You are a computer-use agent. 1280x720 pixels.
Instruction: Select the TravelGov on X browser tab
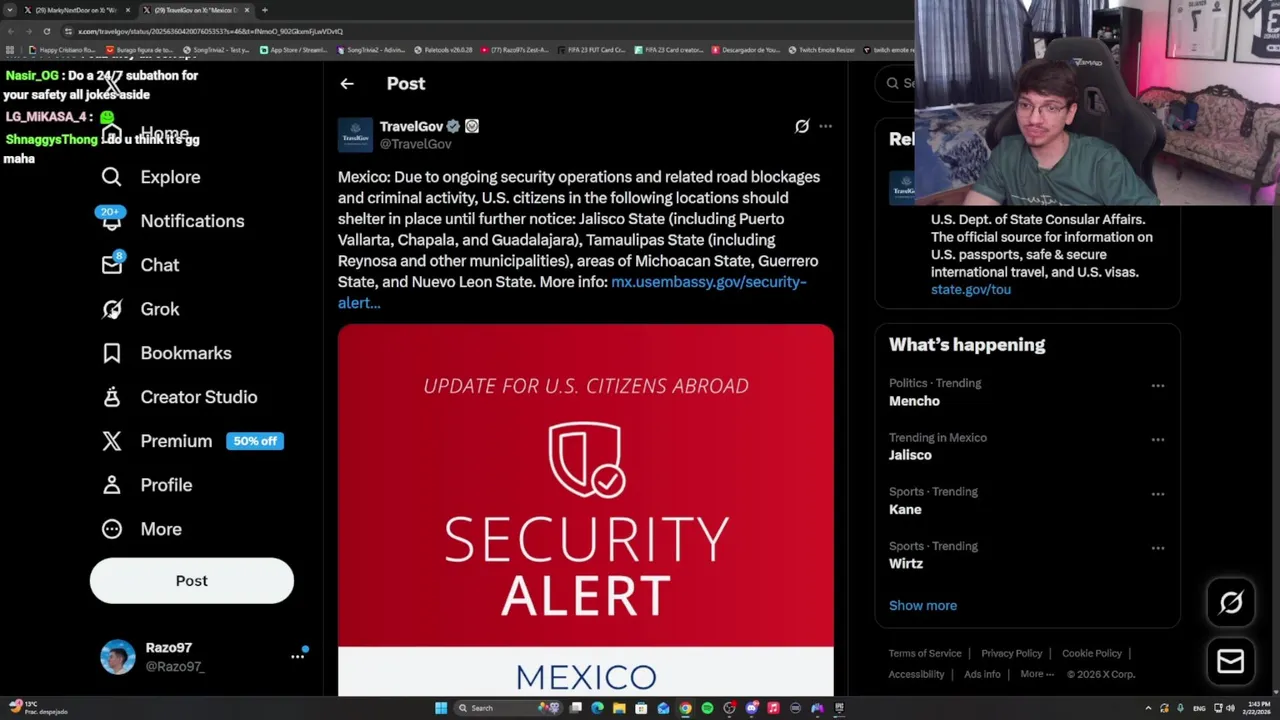pos(195,10)
